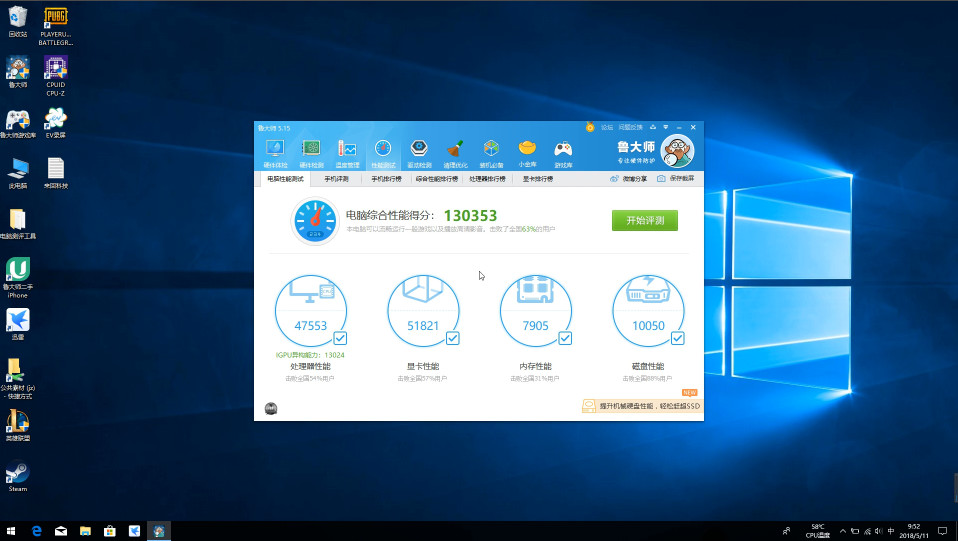Click the small round badge at window bottom-left
The height and width of the screenshot is (541, 958).
[271, 408]
